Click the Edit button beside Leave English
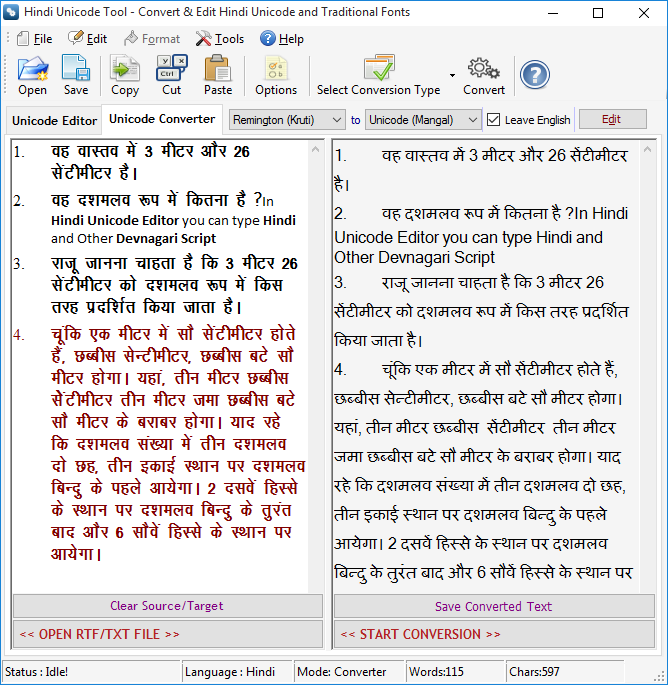 click(x=613, y=119)
